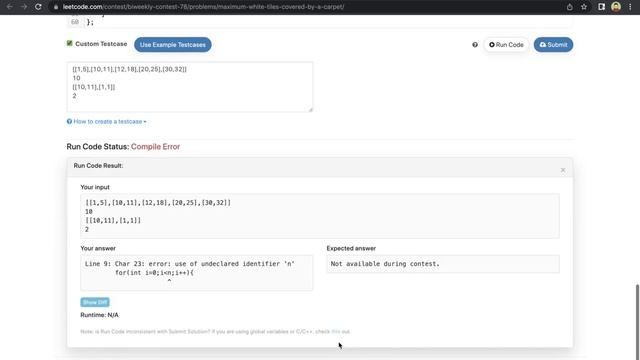
Task: Click inside the custom testcase text area
Action: [190, 87]
